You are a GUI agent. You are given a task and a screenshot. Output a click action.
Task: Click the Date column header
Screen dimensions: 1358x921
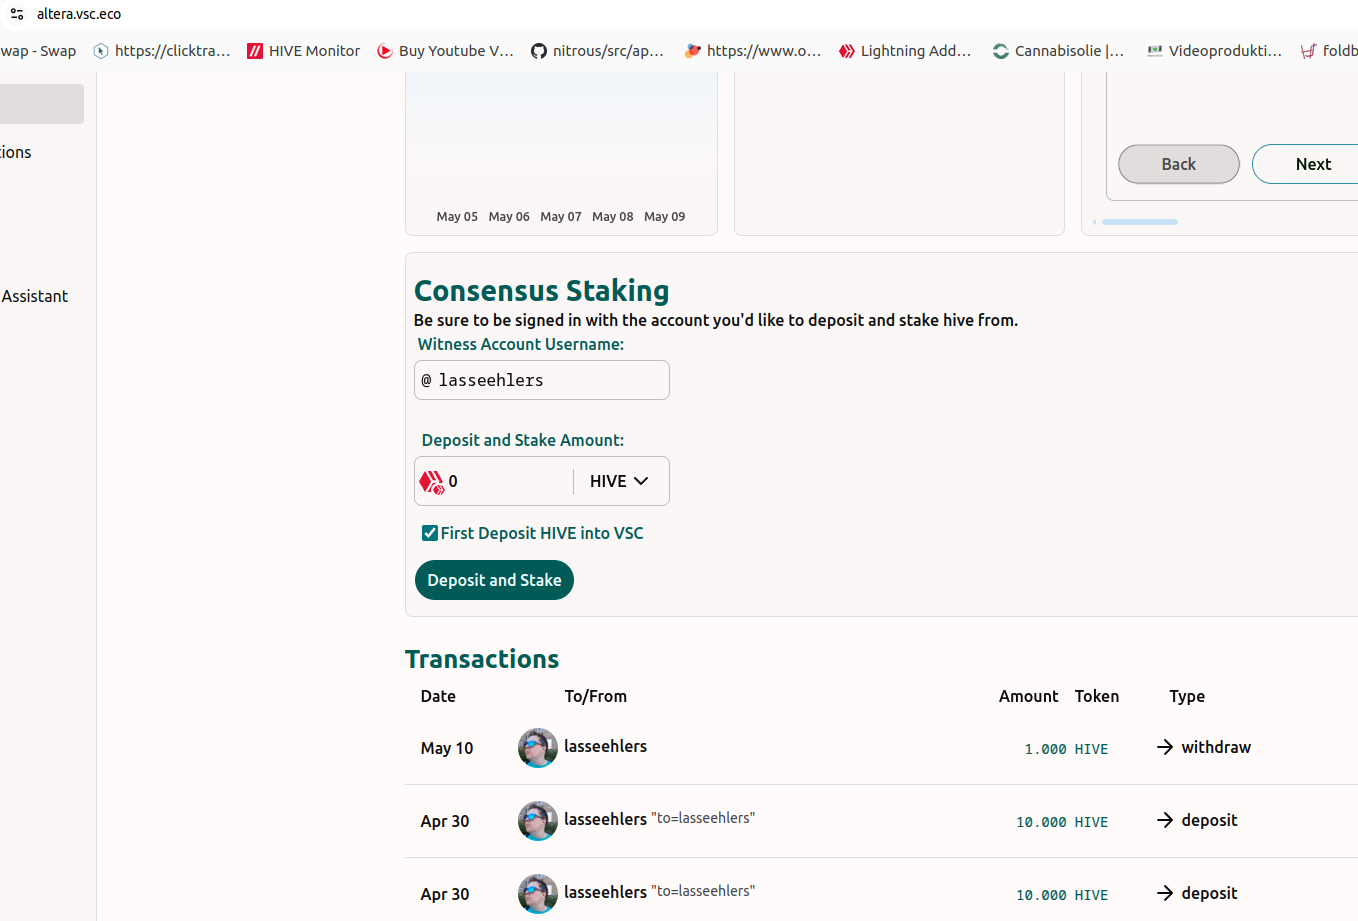click(438, 696)
